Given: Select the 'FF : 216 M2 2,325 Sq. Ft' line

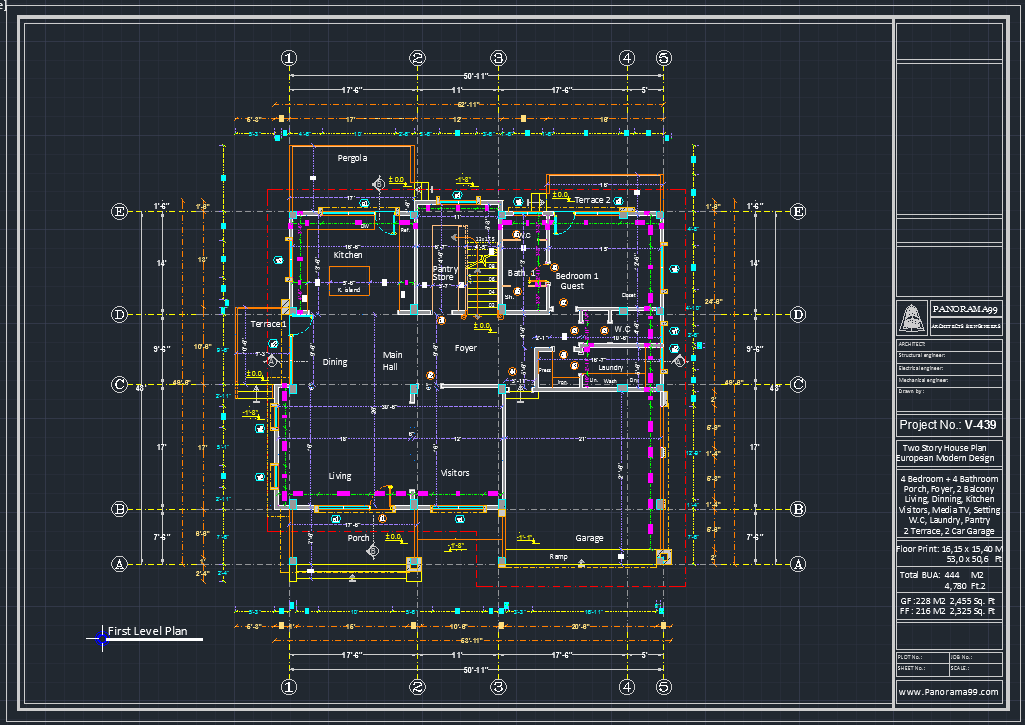Looking at the screenshot, I should point(947,611).
